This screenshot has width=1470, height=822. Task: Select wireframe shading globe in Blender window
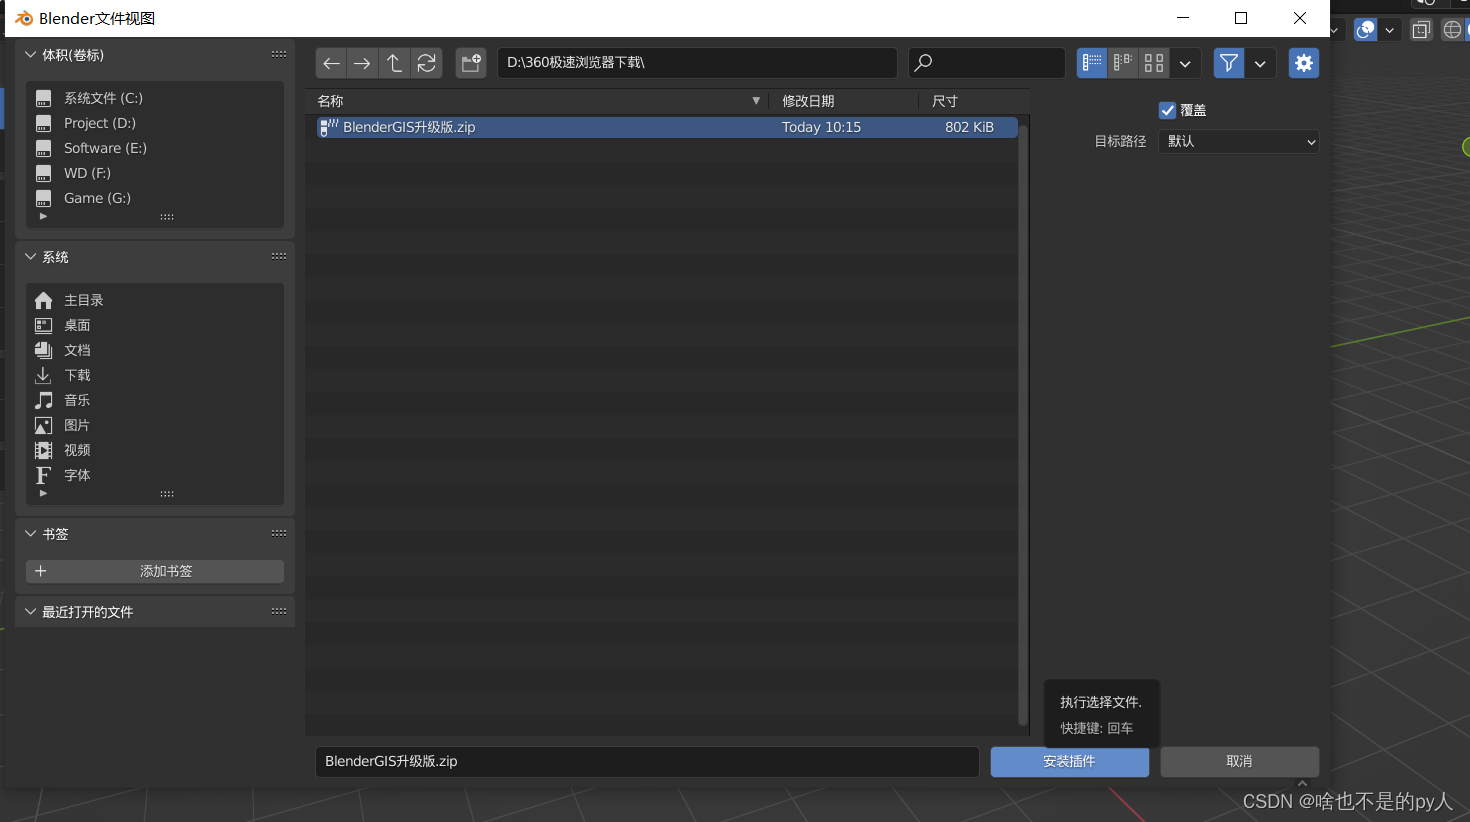1452,30
